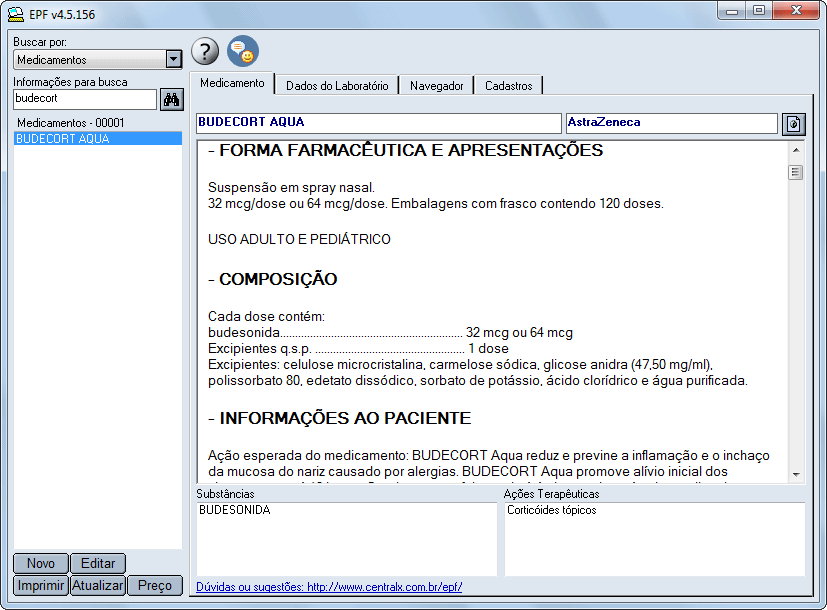
Task: Click the Novo button
Action: [x=41, y=564]
